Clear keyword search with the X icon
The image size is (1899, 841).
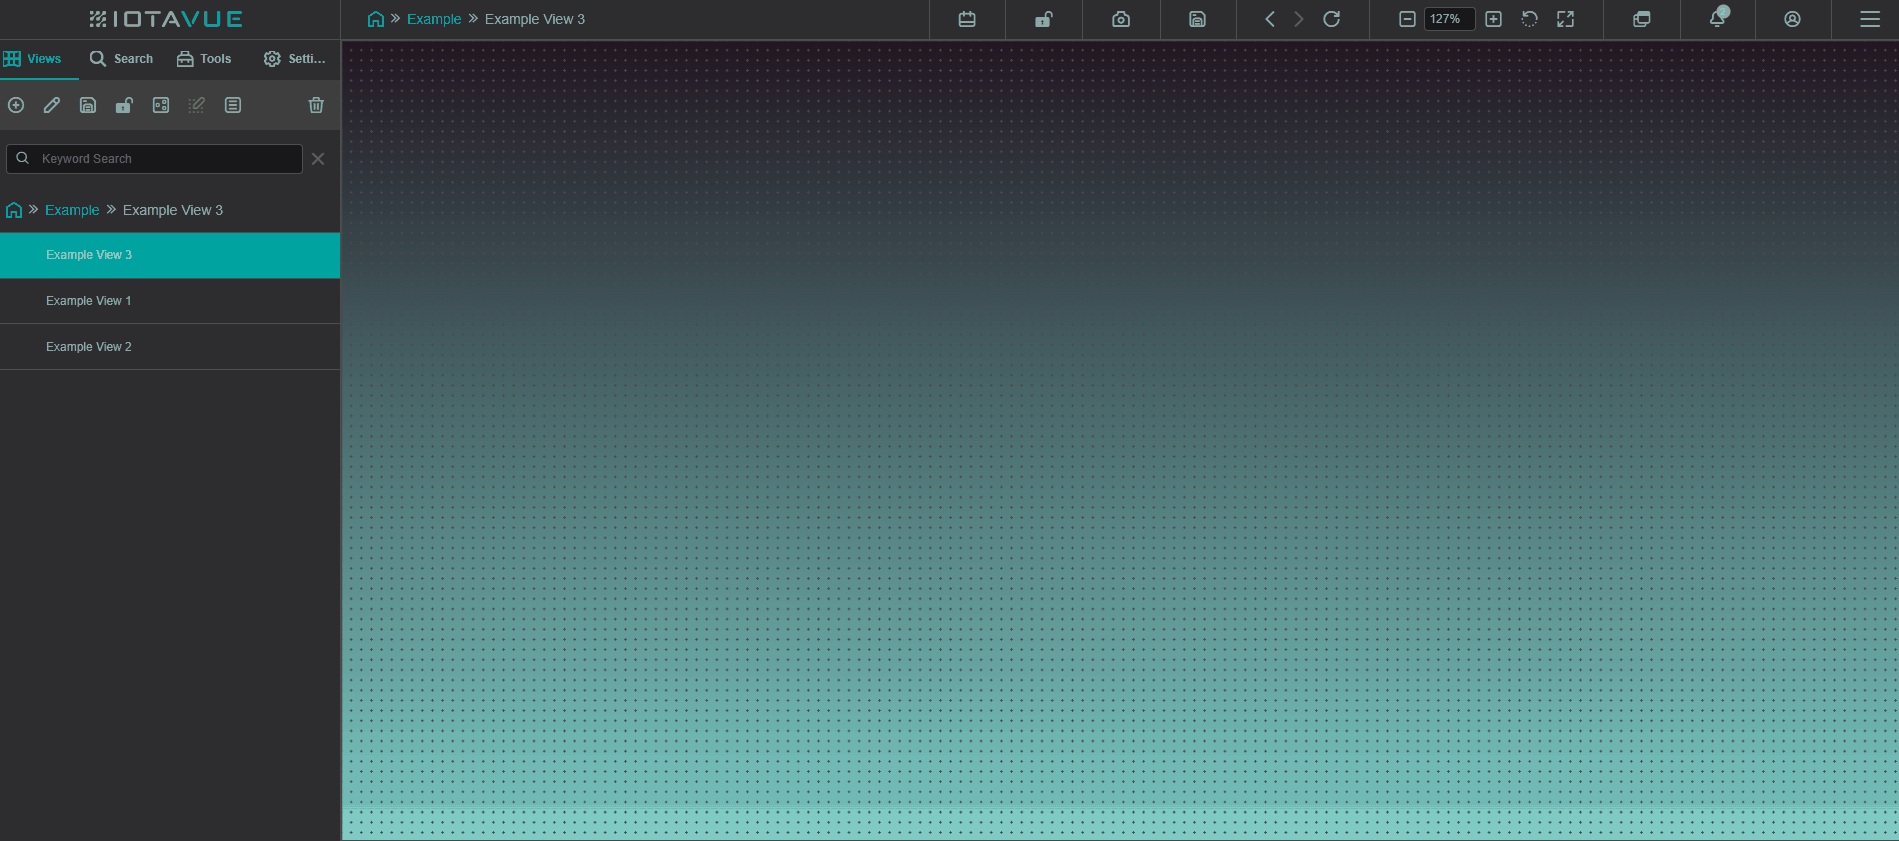(x=318, y=159)
